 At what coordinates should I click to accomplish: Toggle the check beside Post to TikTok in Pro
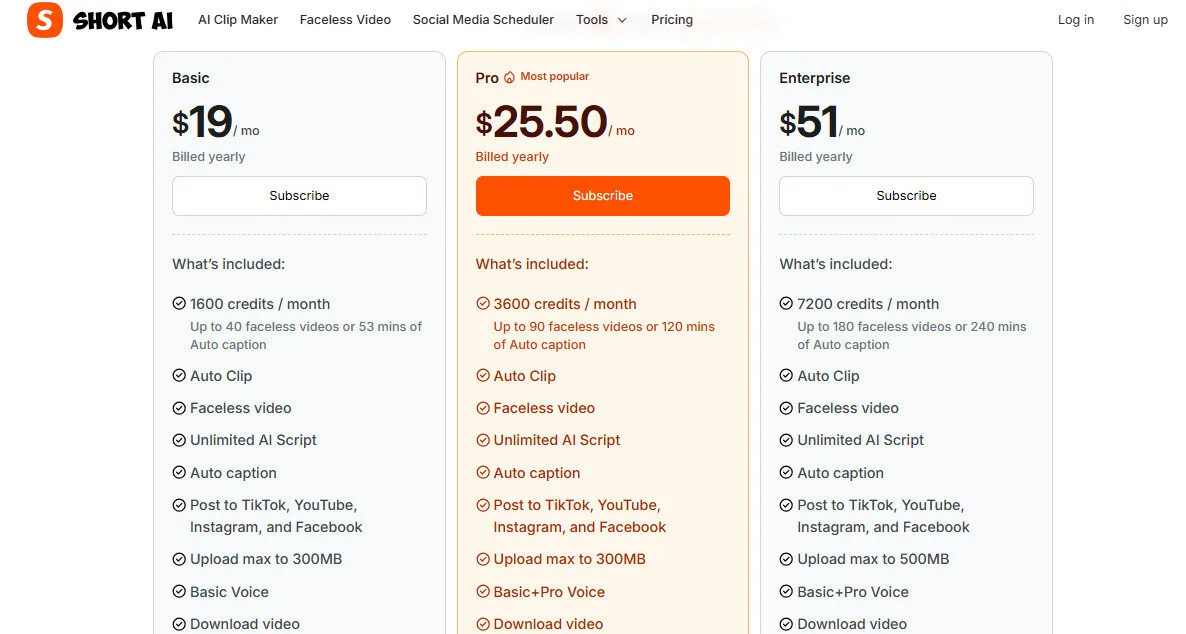[482, 505]
